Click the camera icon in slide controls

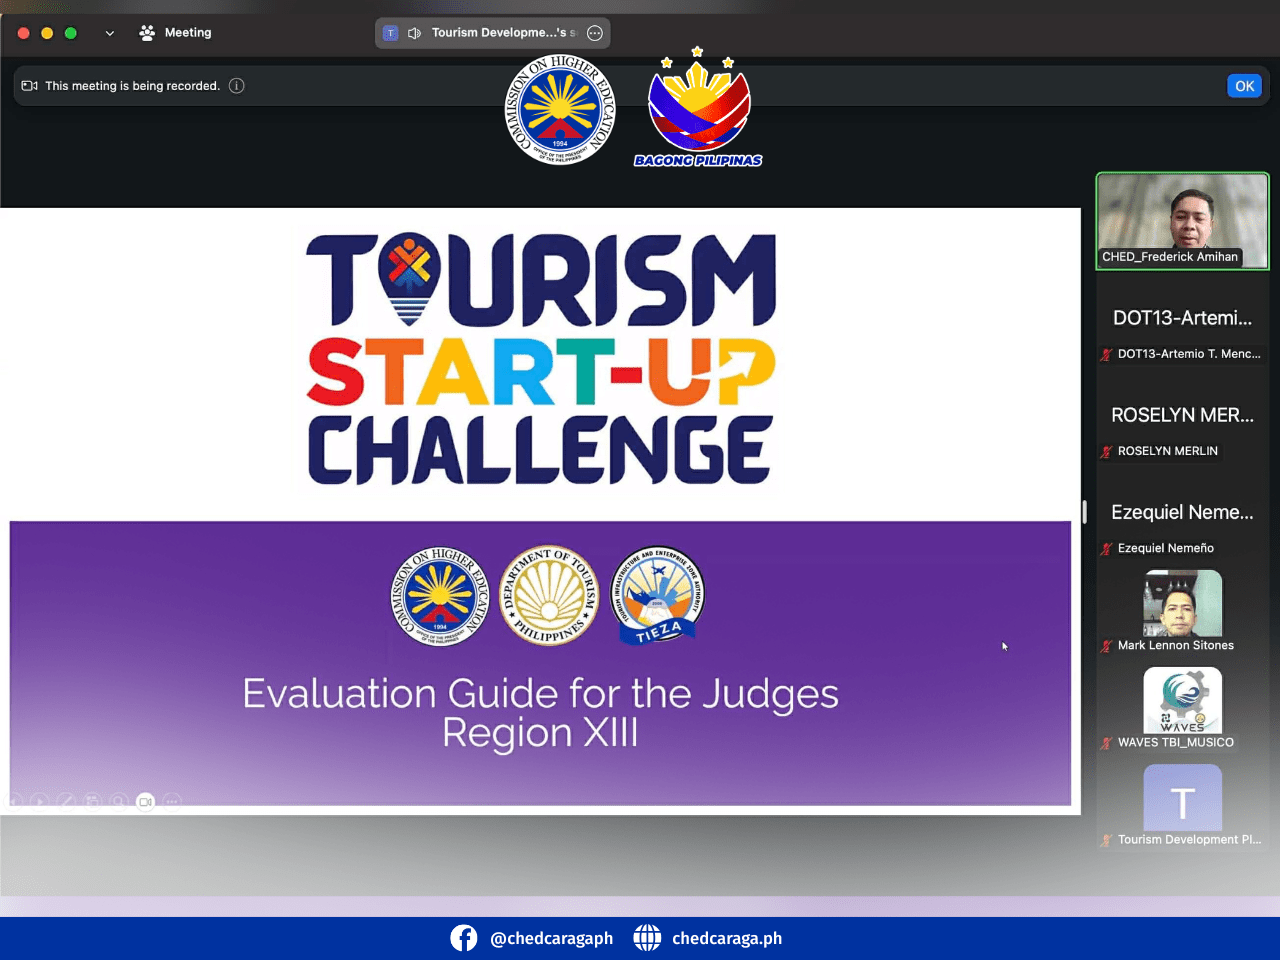146,801
